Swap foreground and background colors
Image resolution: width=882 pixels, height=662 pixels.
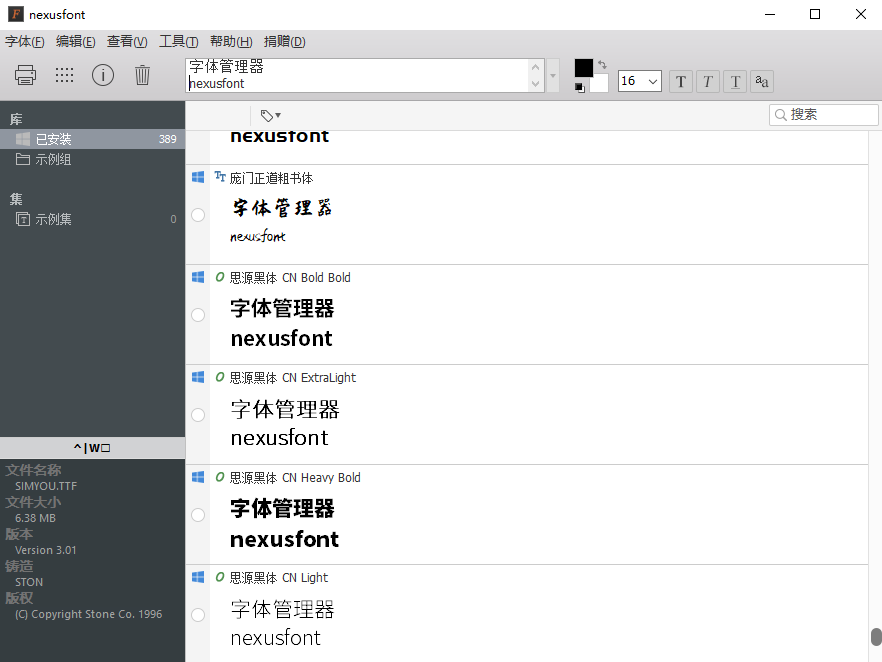(x=602, y=65)
